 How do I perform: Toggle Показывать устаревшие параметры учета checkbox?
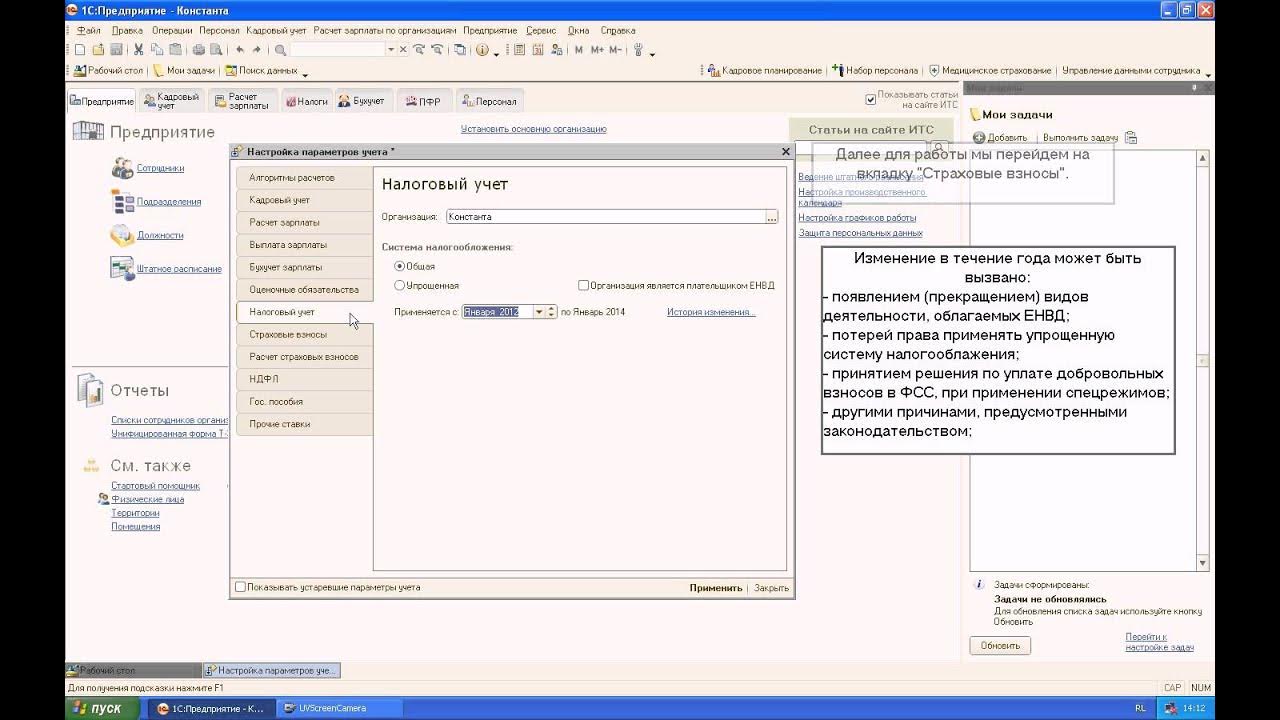[x=240, y=587]
